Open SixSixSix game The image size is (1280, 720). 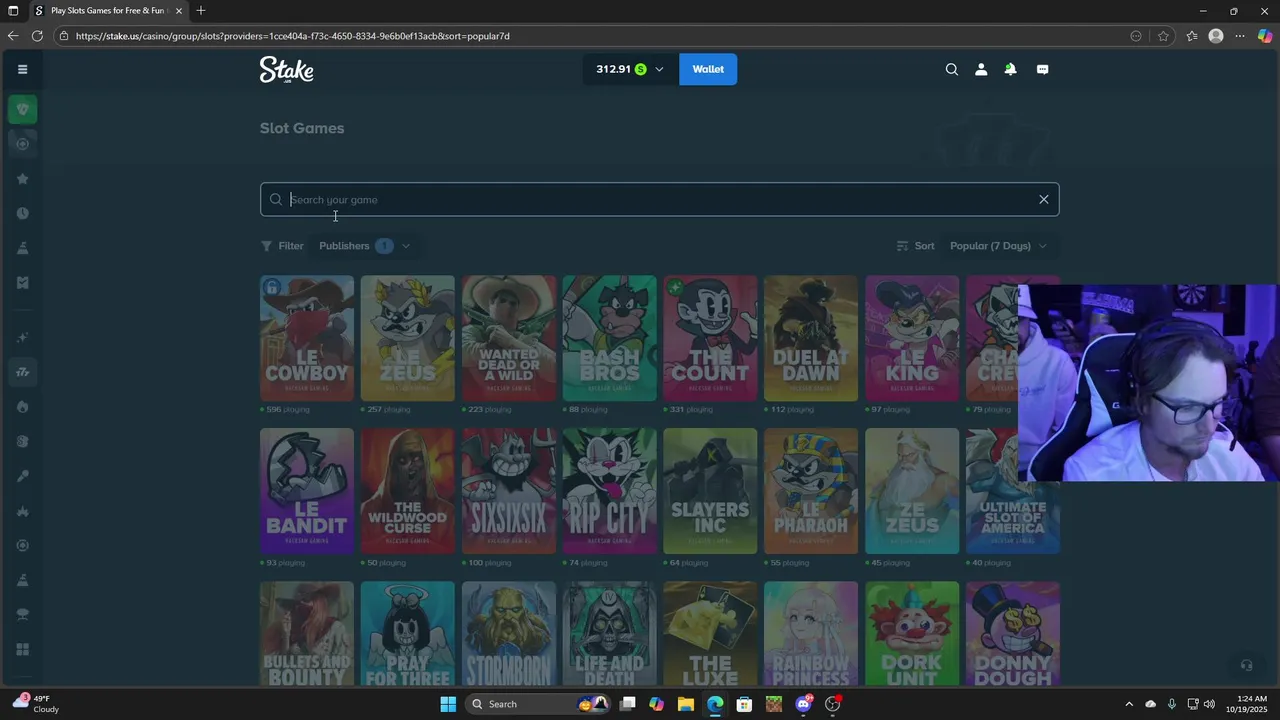point(509,491)
